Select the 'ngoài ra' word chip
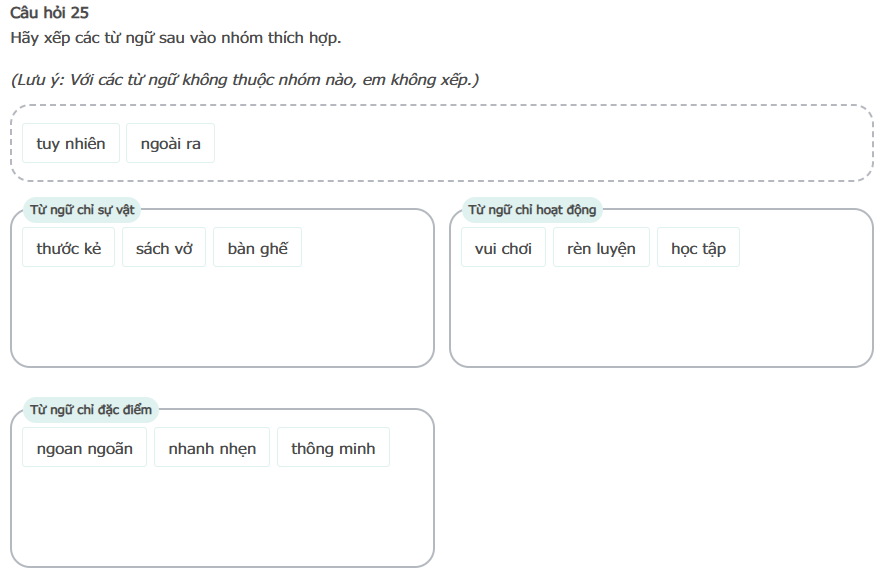Viewport: 885px width, 578px height. point(170,144)
